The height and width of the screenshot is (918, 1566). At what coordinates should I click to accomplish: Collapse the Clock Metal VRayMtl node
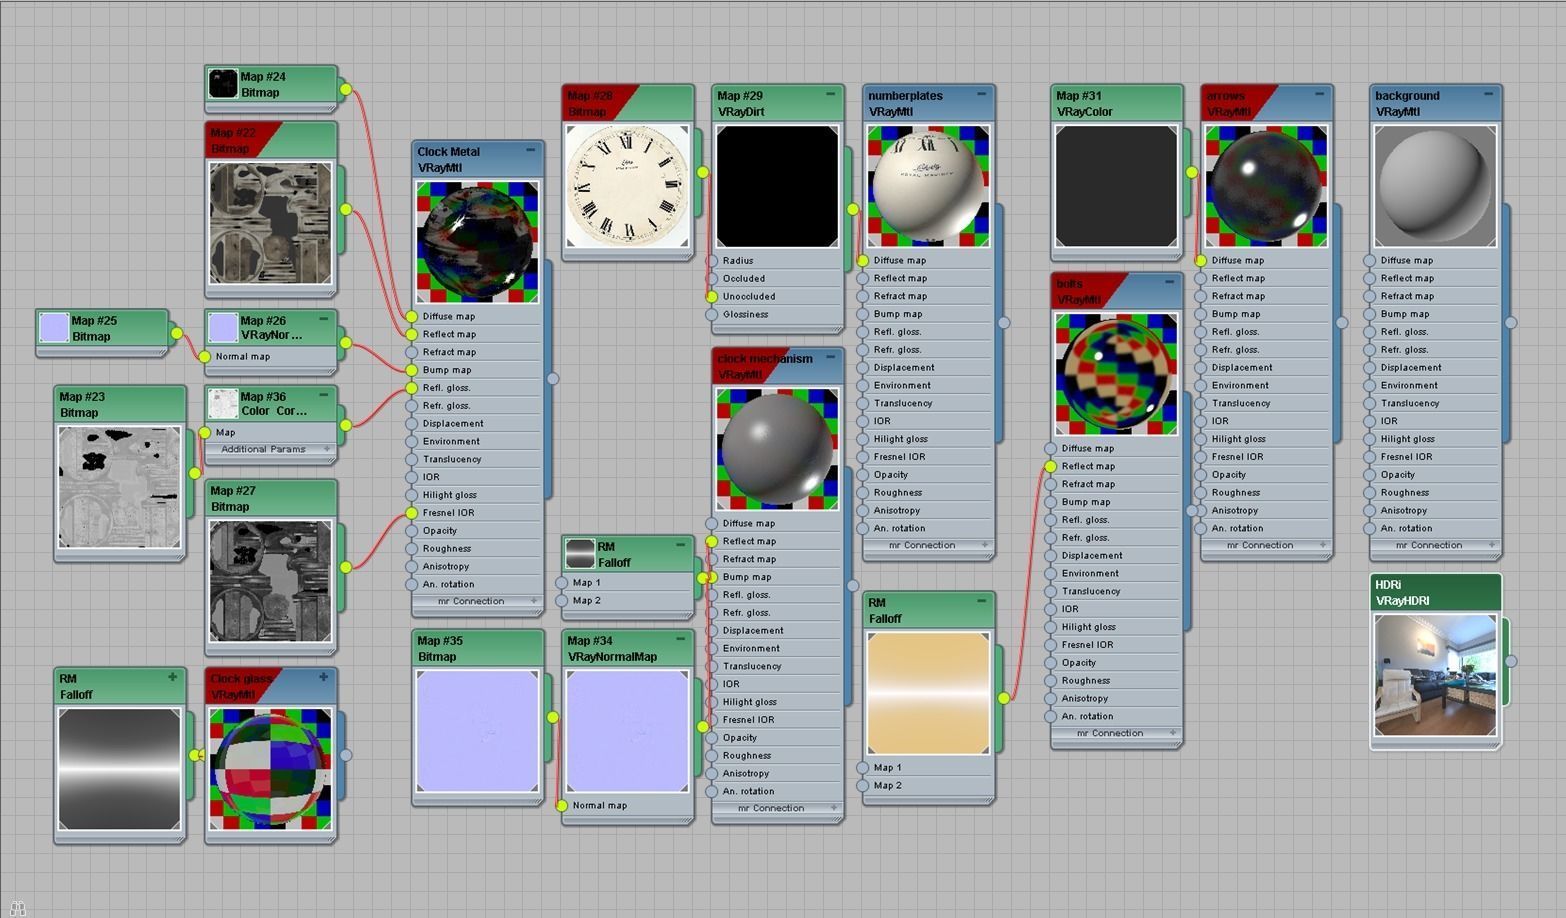coord(531,151)
